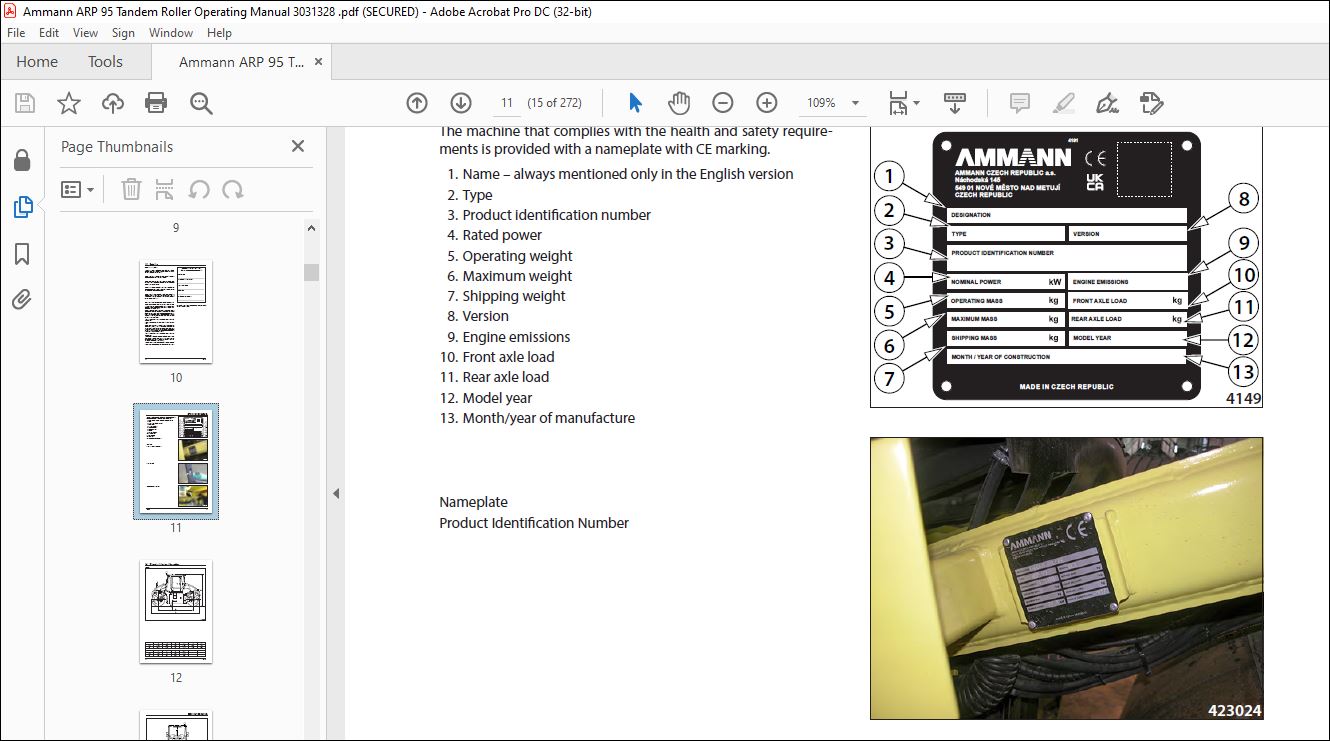
Task: Go to next page arrow
Action: (x=461, y=103)
